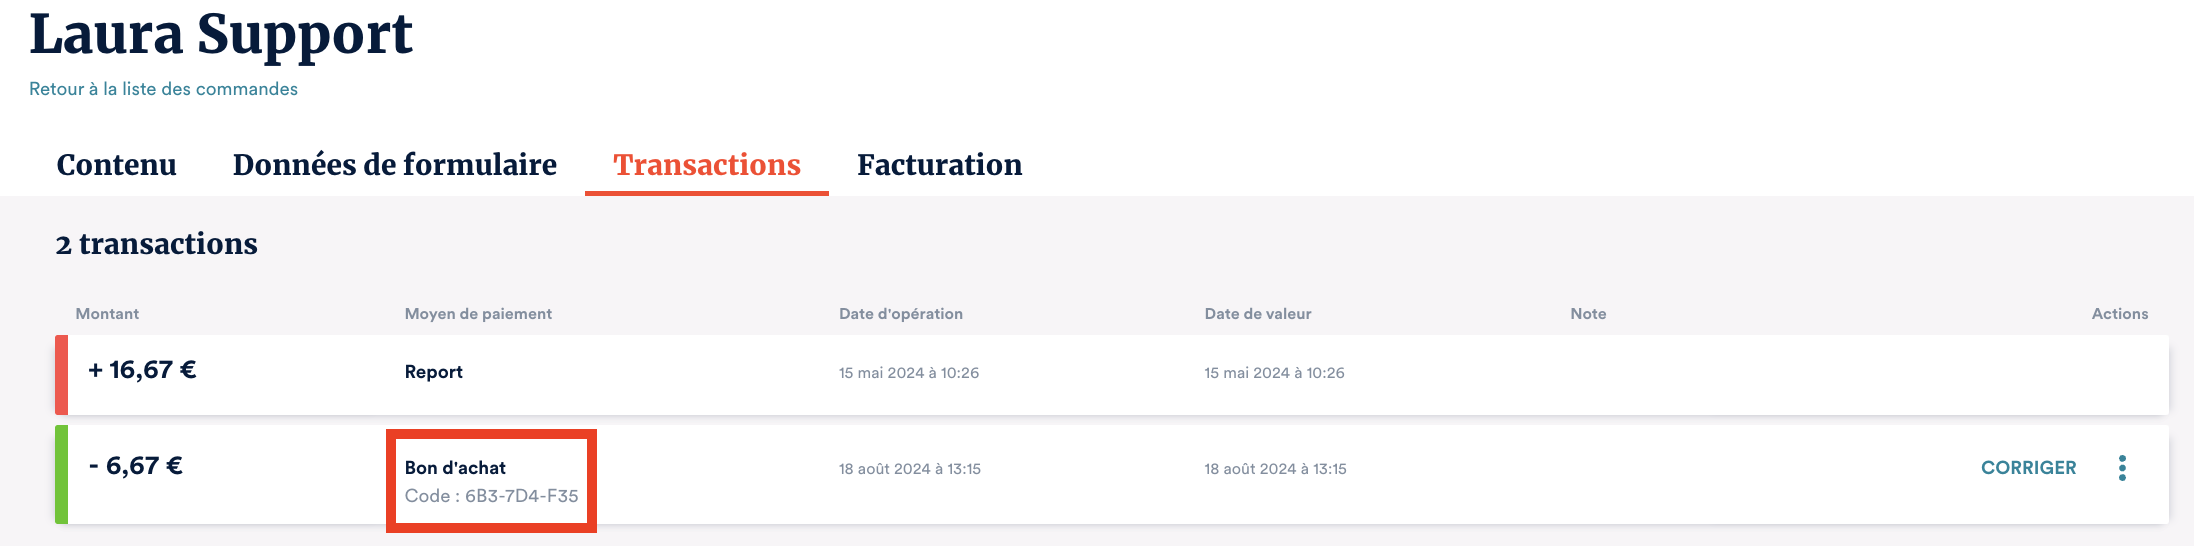Open the Données de formulaire tab
The image size is (2194, 546).
[394, 165]
